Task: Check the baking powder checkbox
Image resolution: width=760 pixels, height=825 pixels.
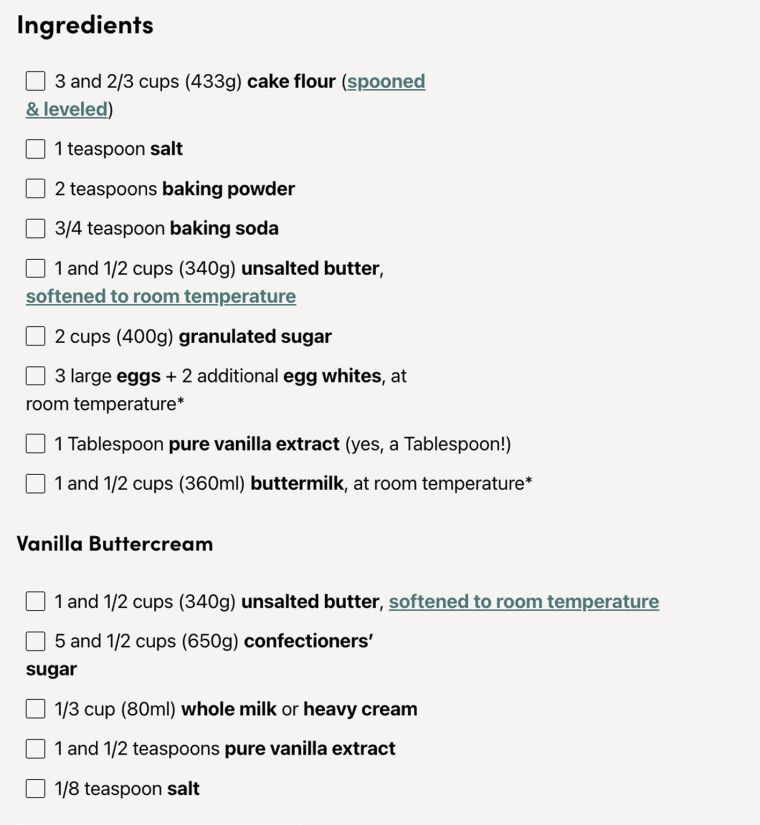Action: 35,188
